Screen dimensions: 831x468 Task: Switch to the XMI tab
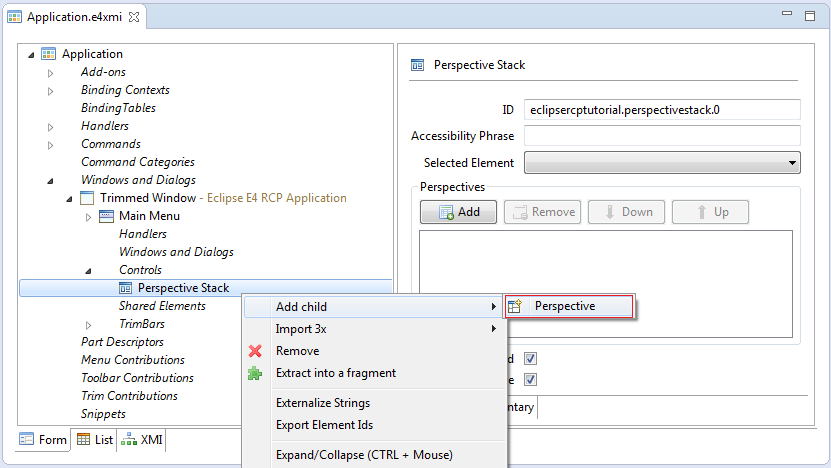point(142,439)
